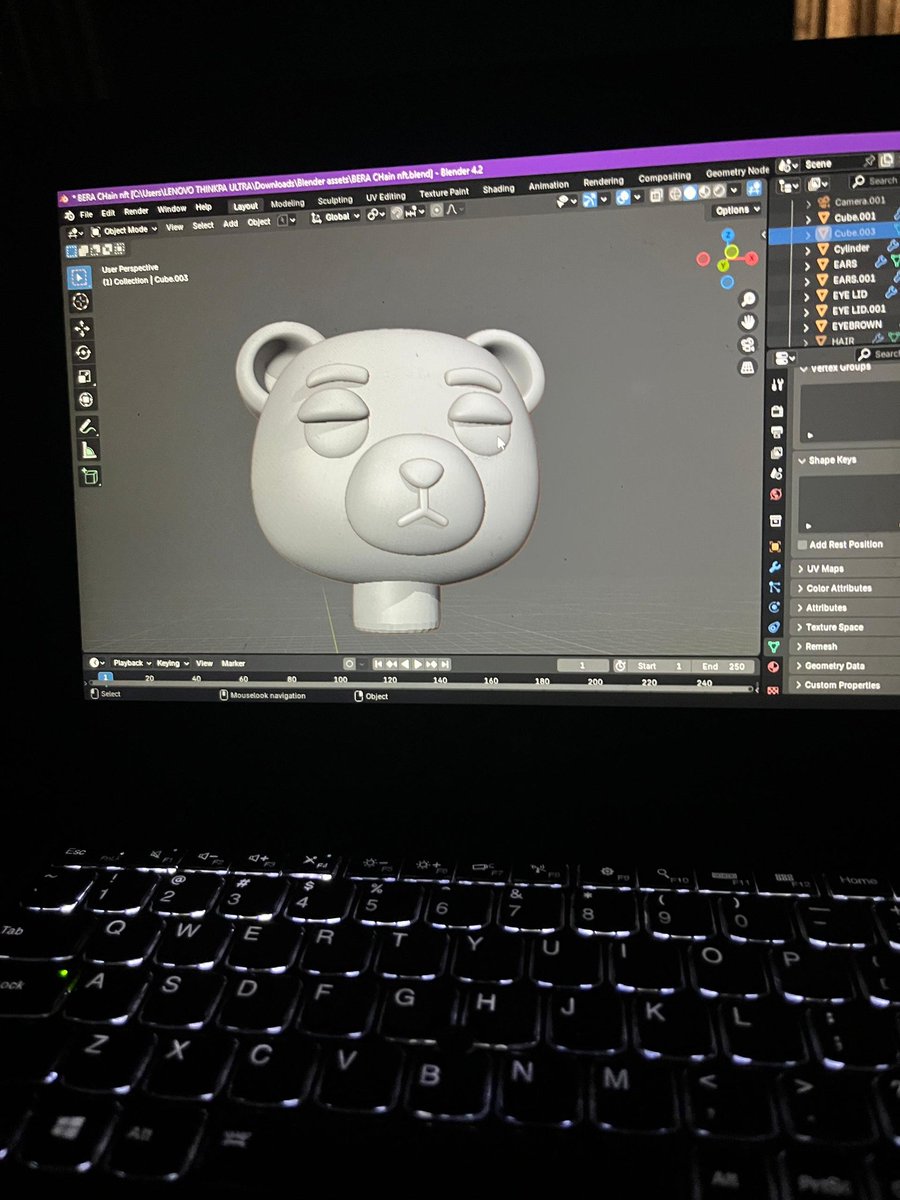Select the Move tool
This screenshot has height=1200, width=900.
pos(82,328)
